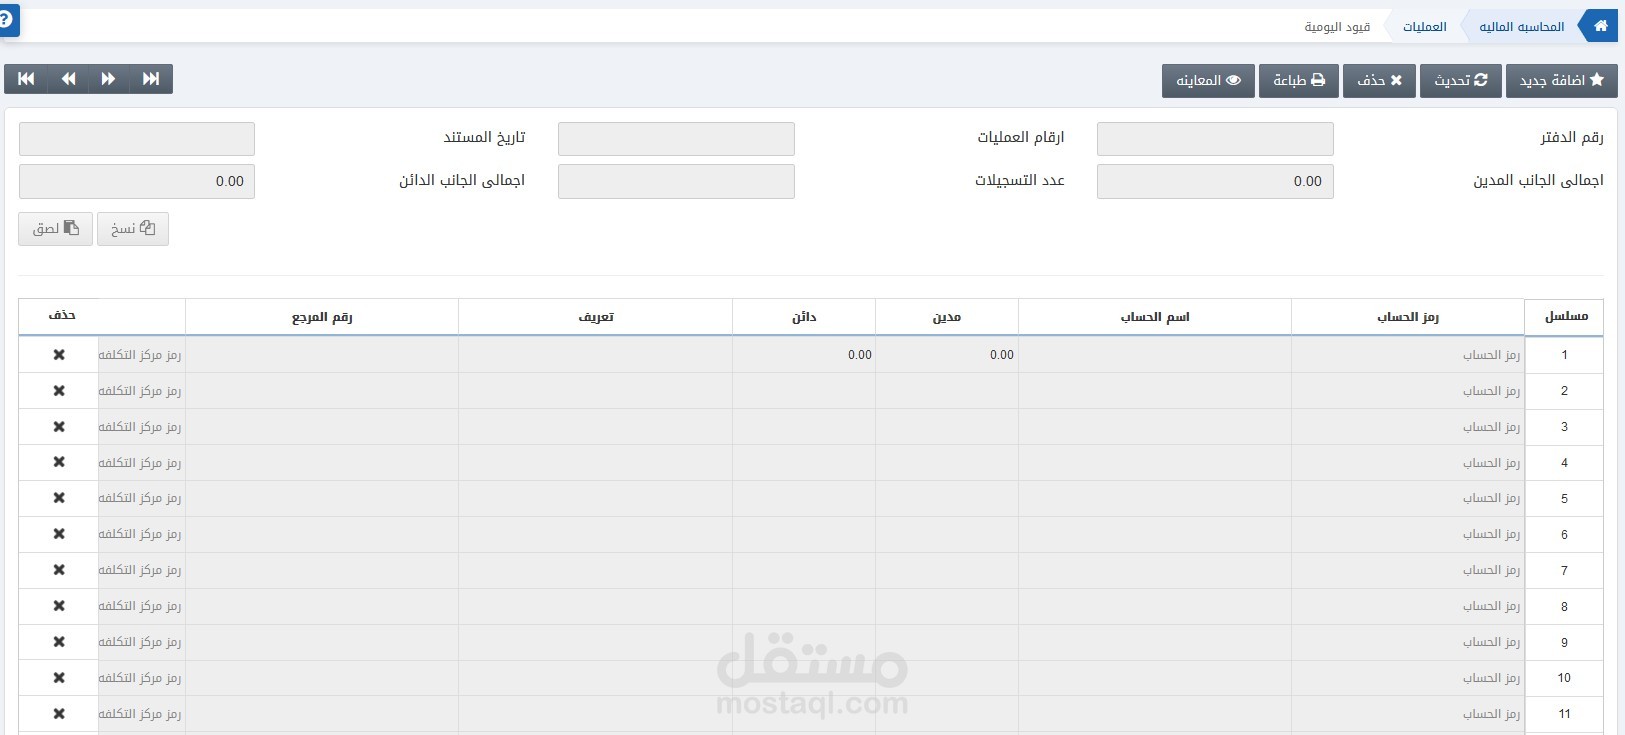This screenshot has height=735, width=1625.
Task: Click the مدين column header
Action: pyautogui.click(x=947, y=317)
